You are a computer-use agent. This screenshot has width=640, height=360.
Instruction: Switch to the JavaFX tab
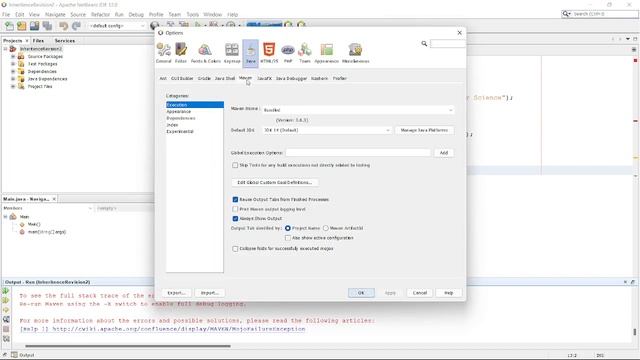point(264,78)
